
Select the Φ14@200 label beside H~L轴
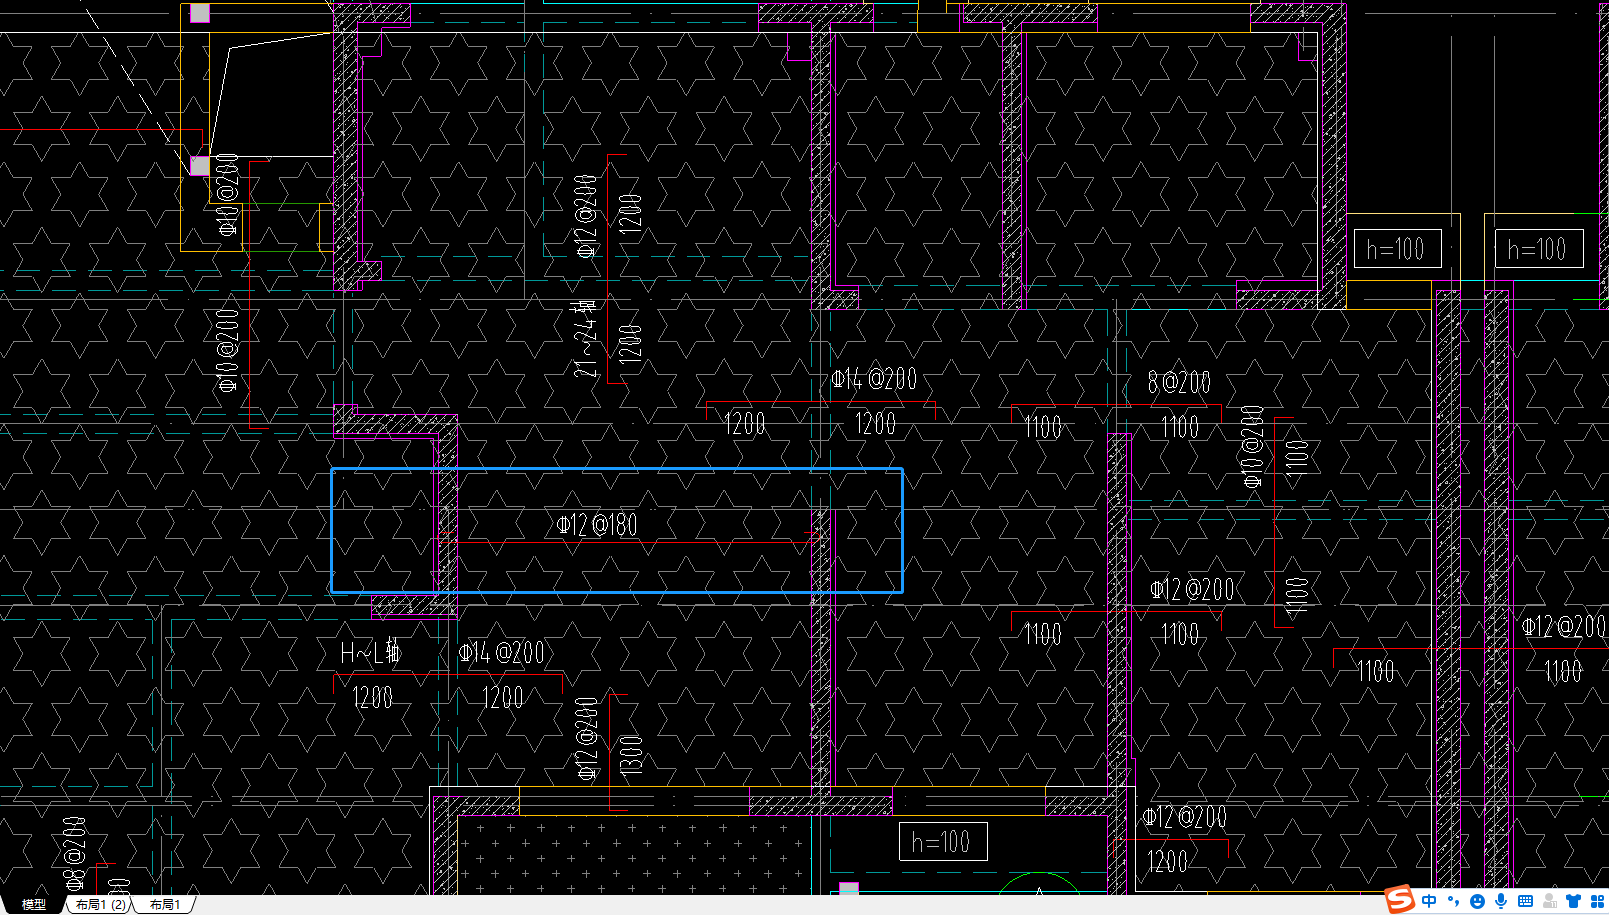502,653
